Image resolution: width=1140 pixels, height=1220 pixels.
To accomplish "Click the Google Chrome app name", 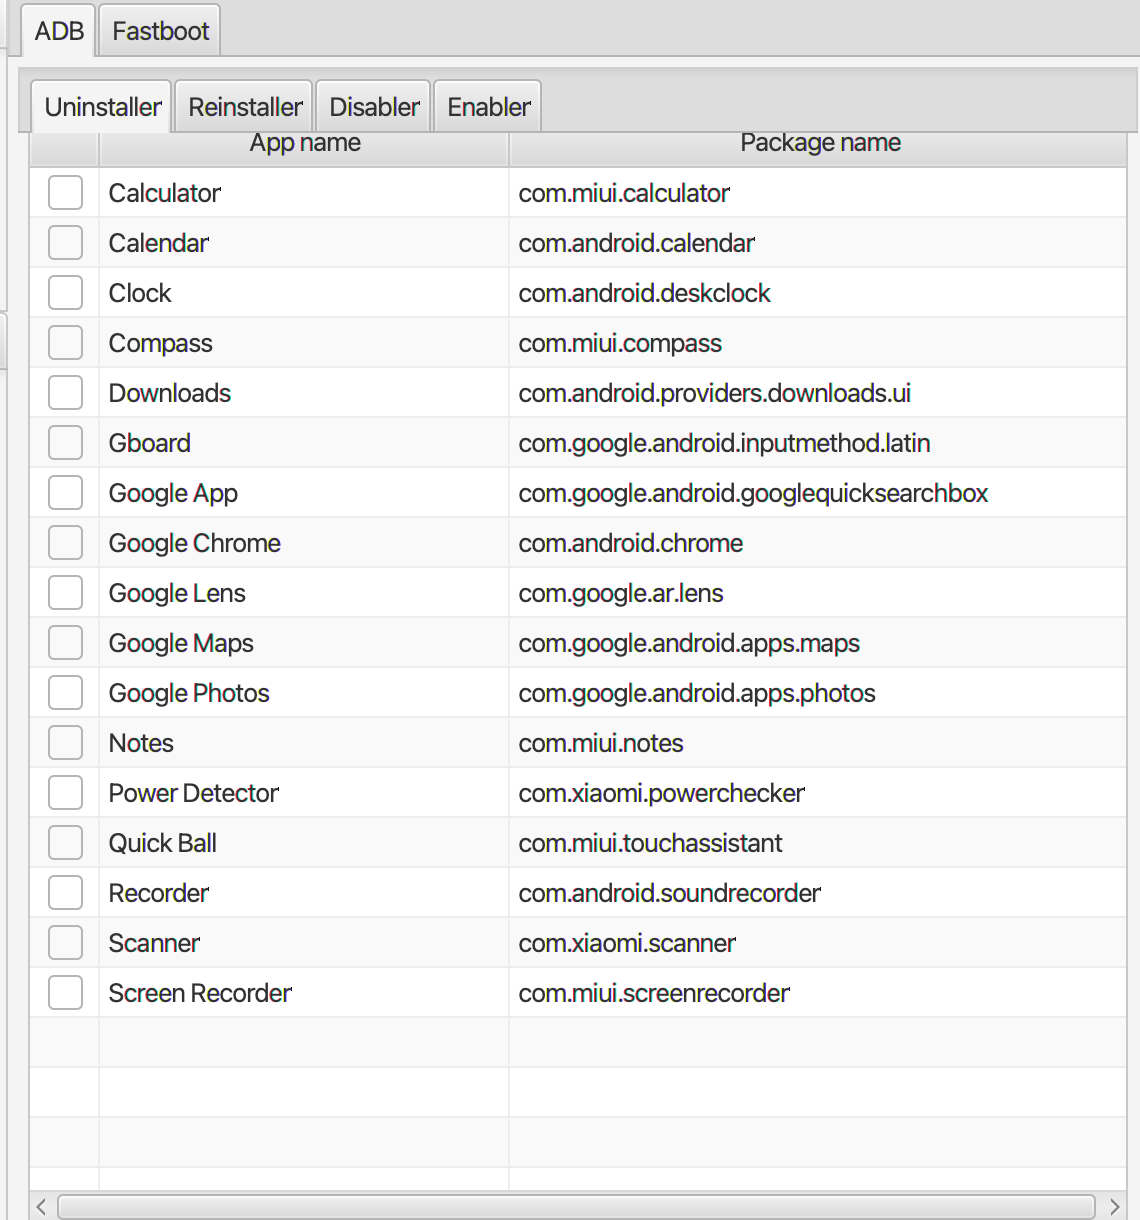I will (194, 543).
